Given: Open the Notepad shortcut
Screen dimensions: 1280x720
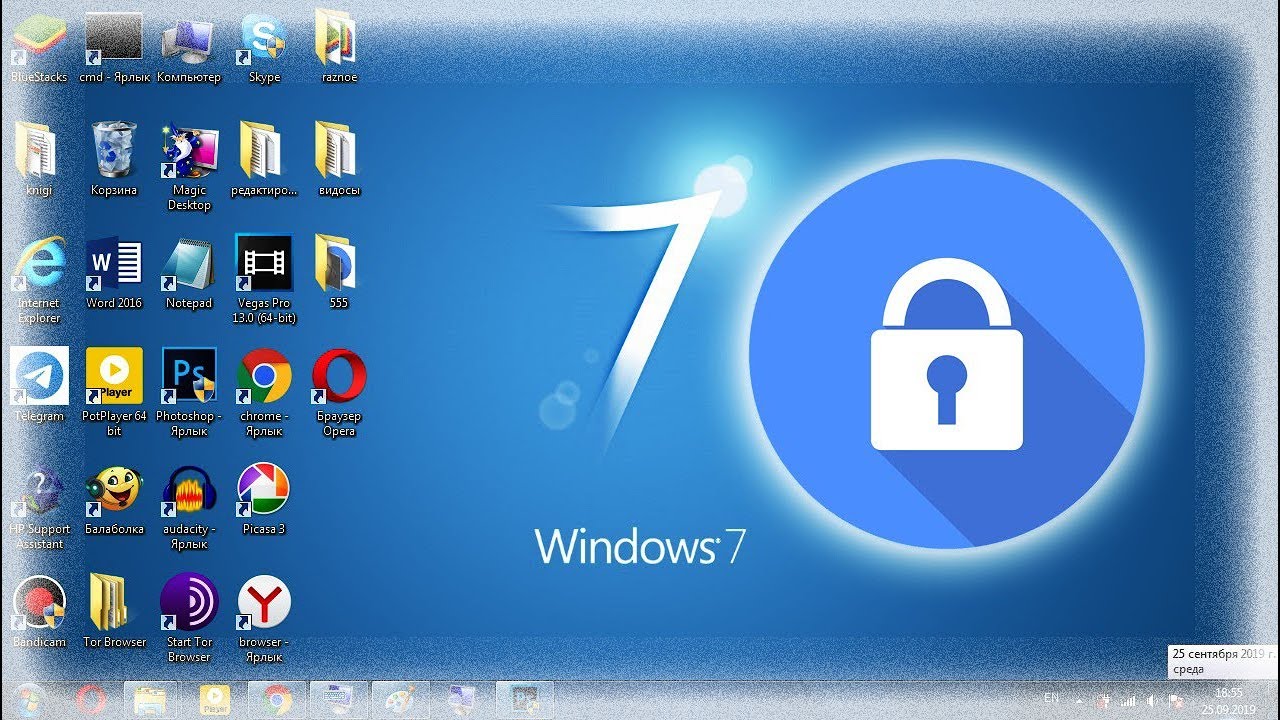Looking at the screenshot, I should [x=189, y=272].
